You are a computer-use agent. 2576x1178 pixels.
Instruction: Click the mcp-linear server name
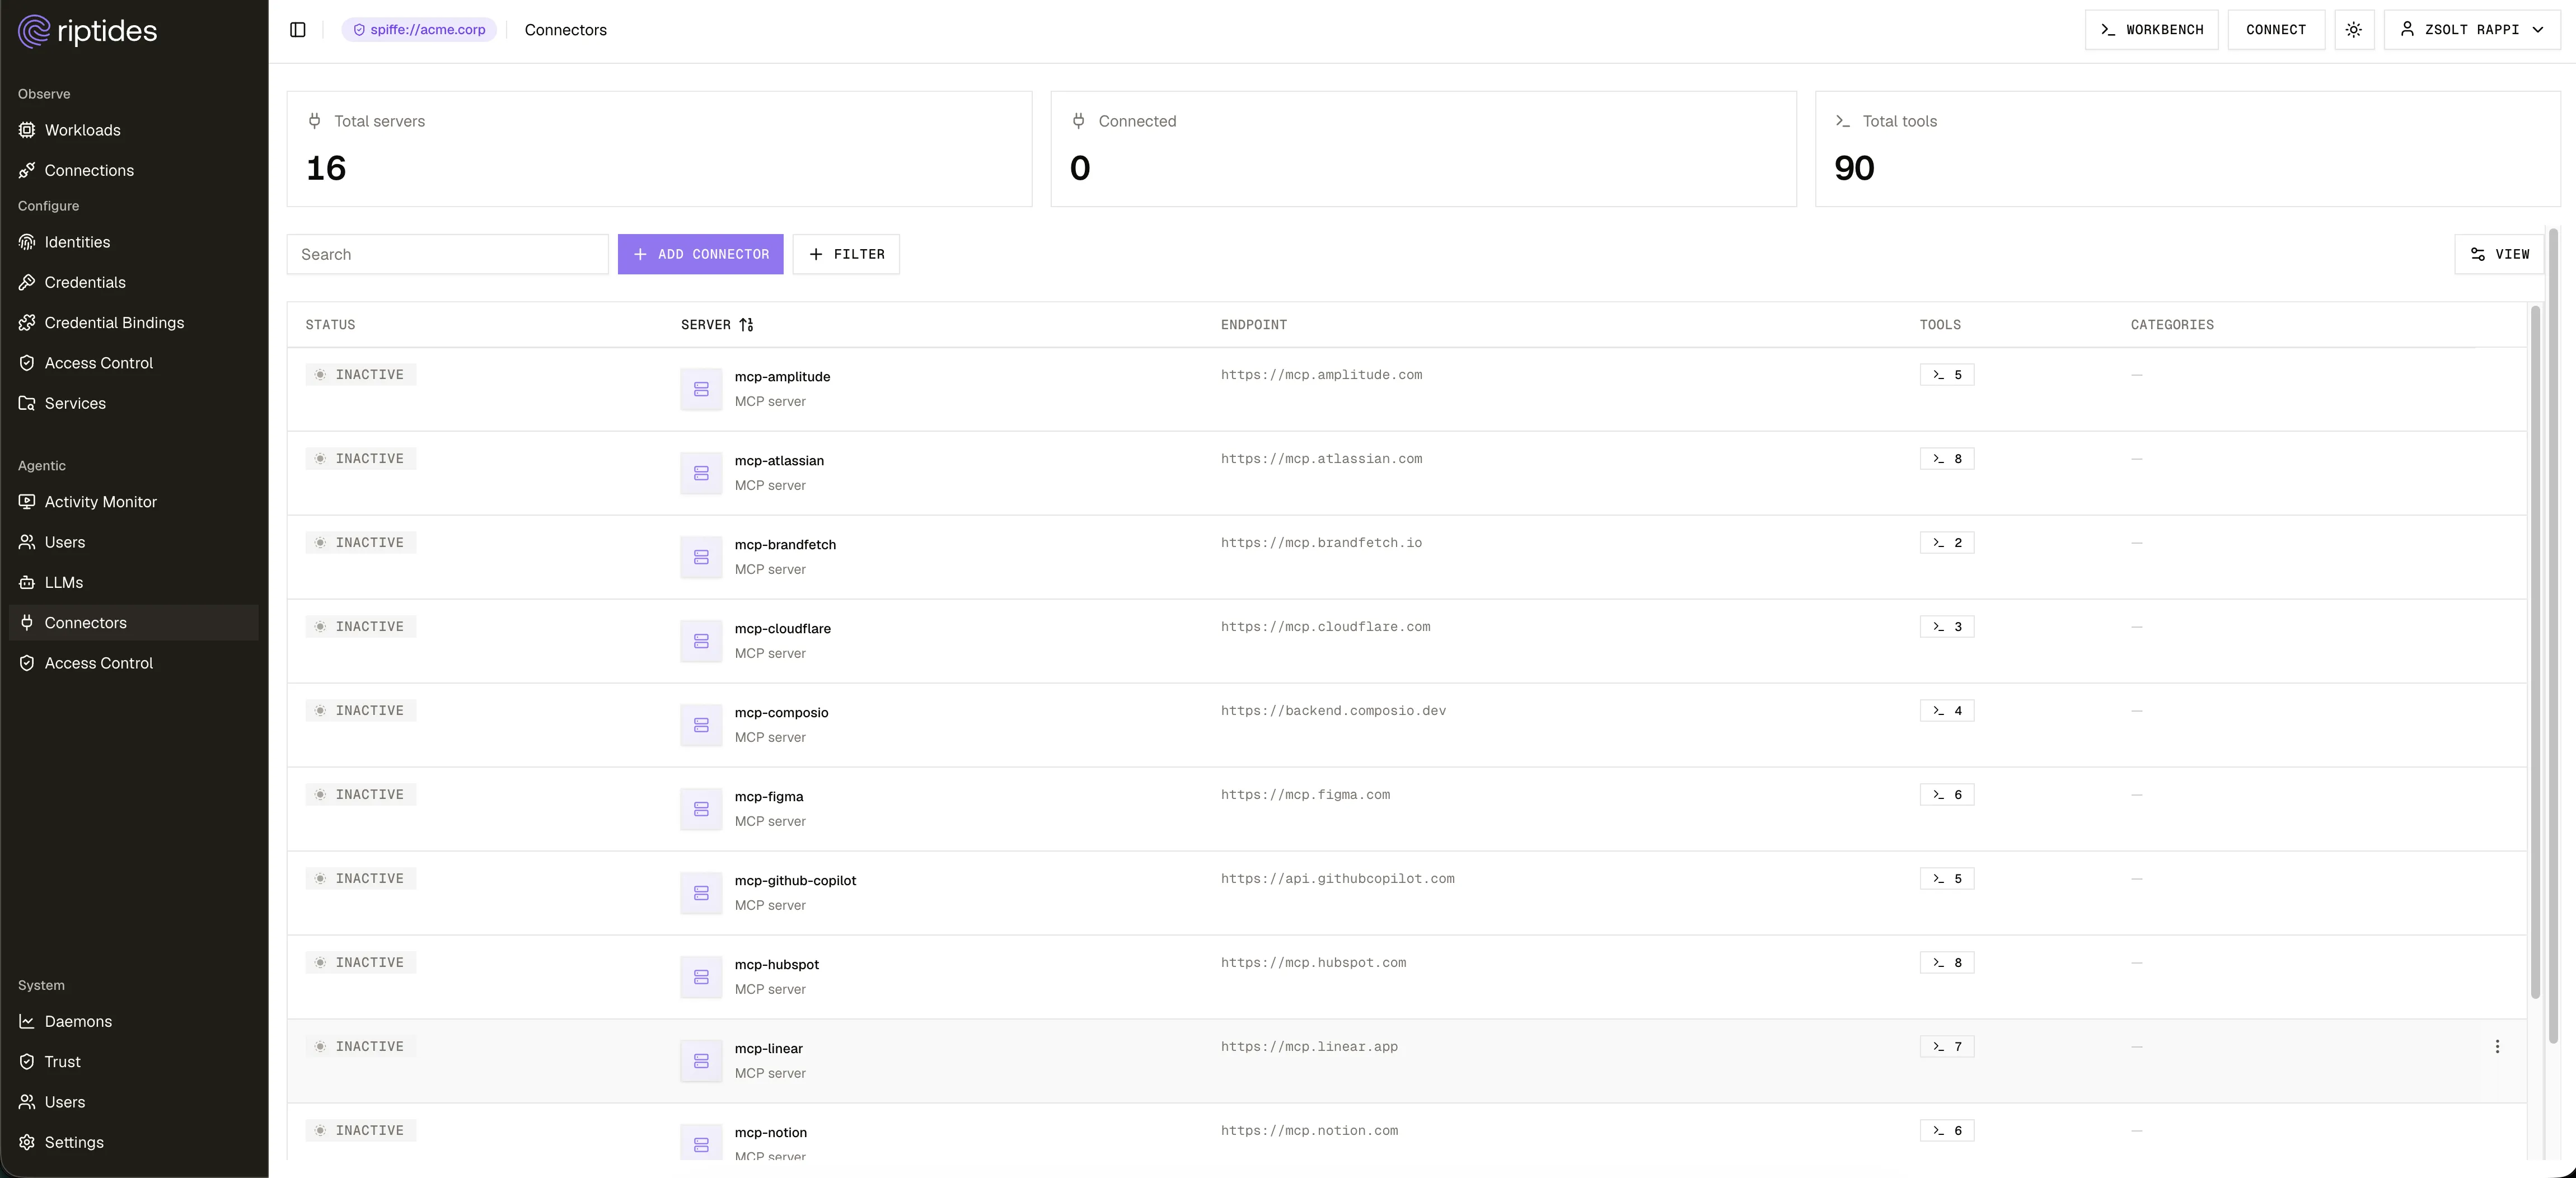768,1048
